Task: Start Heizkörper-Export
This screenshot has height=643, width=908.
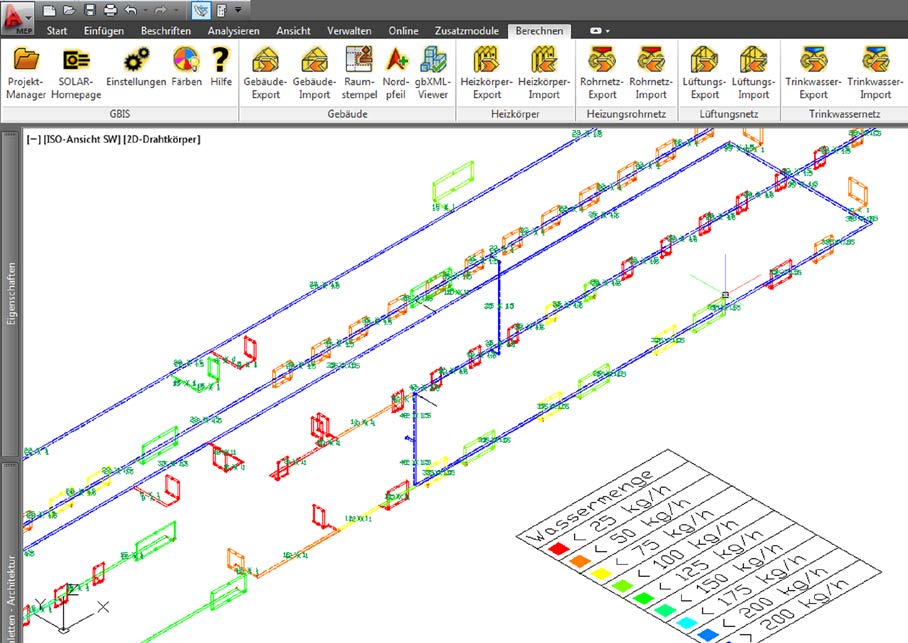Action: (486, 73)
